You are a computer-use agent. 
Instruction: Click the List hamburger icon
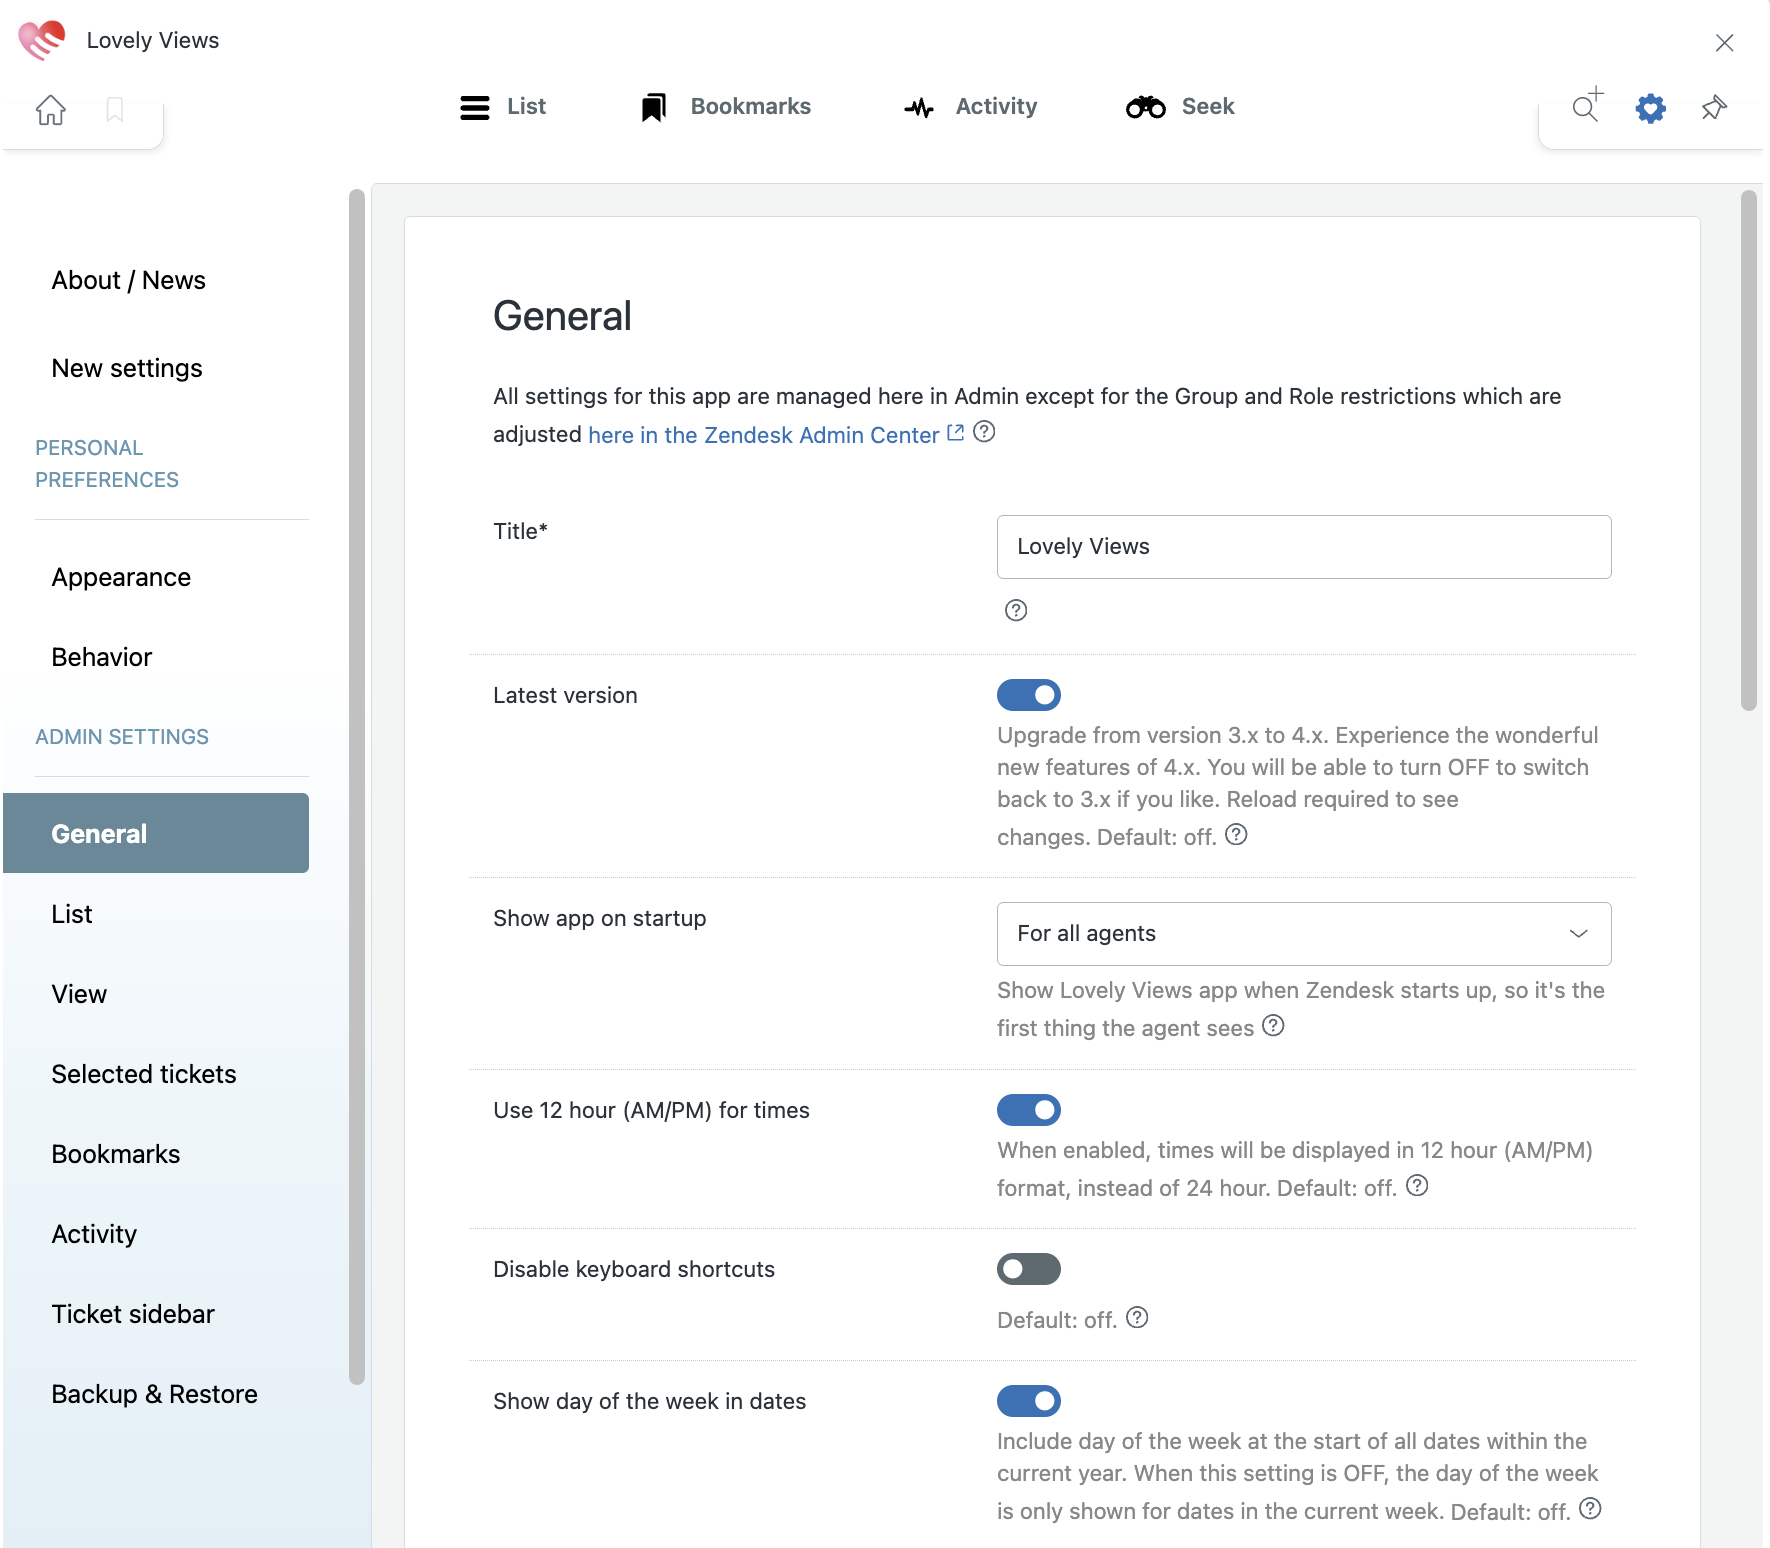click(x=475, y=107)
